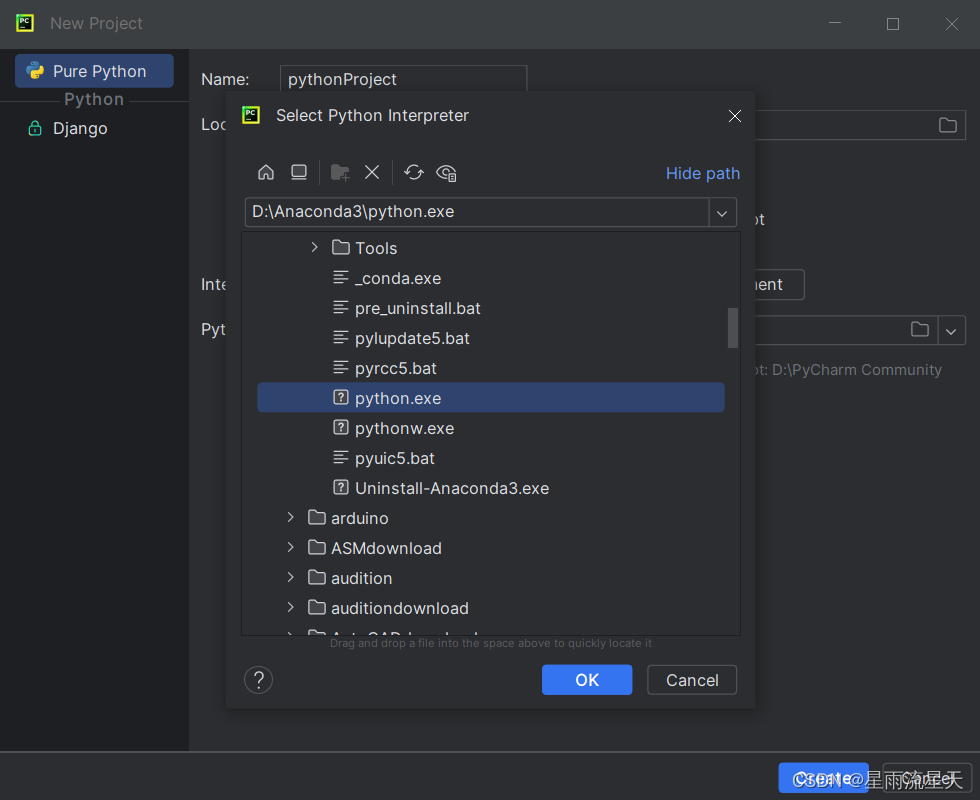980x800 pixels.
Task: Edit the interpreter path field
Action: tap(477, 212)
